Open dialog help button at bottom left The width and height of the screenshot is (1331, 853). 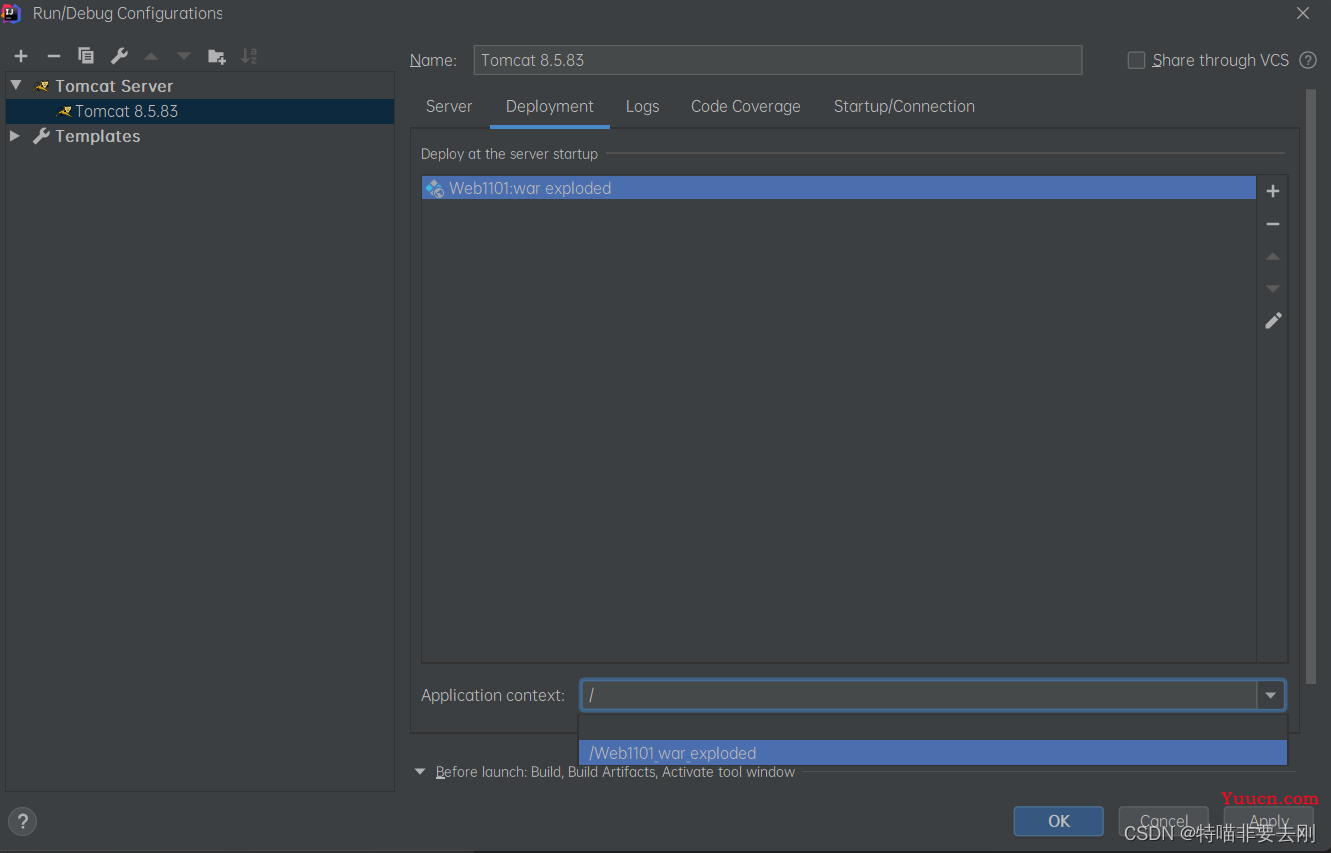[x=22, y=822]
